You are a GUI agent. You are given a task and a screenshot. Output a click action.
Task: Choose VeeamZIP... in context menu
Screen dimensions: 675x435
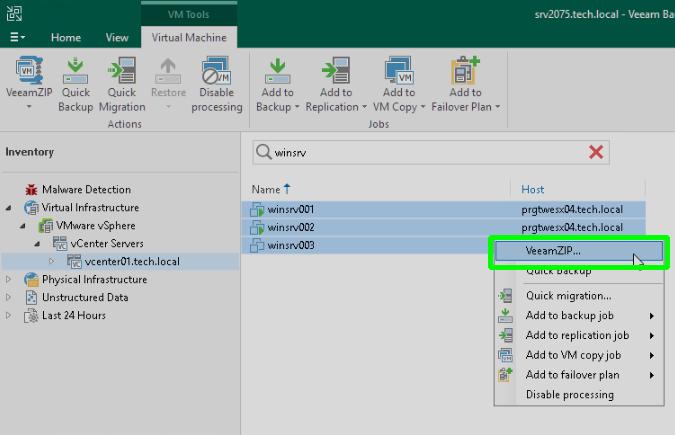click(579, 251)
